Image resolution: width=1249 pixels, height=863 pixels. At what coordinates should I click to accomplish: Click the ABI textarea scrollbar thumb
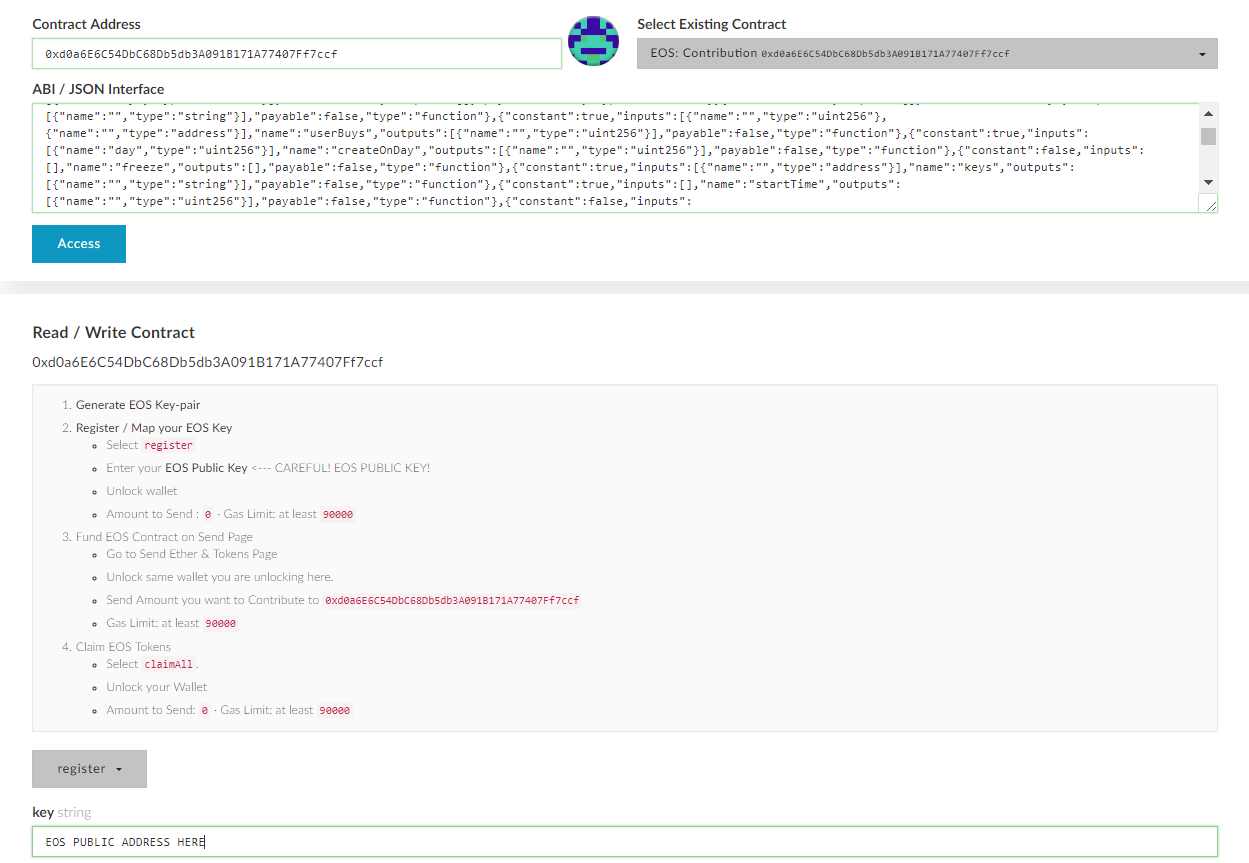click(1208, 137)
